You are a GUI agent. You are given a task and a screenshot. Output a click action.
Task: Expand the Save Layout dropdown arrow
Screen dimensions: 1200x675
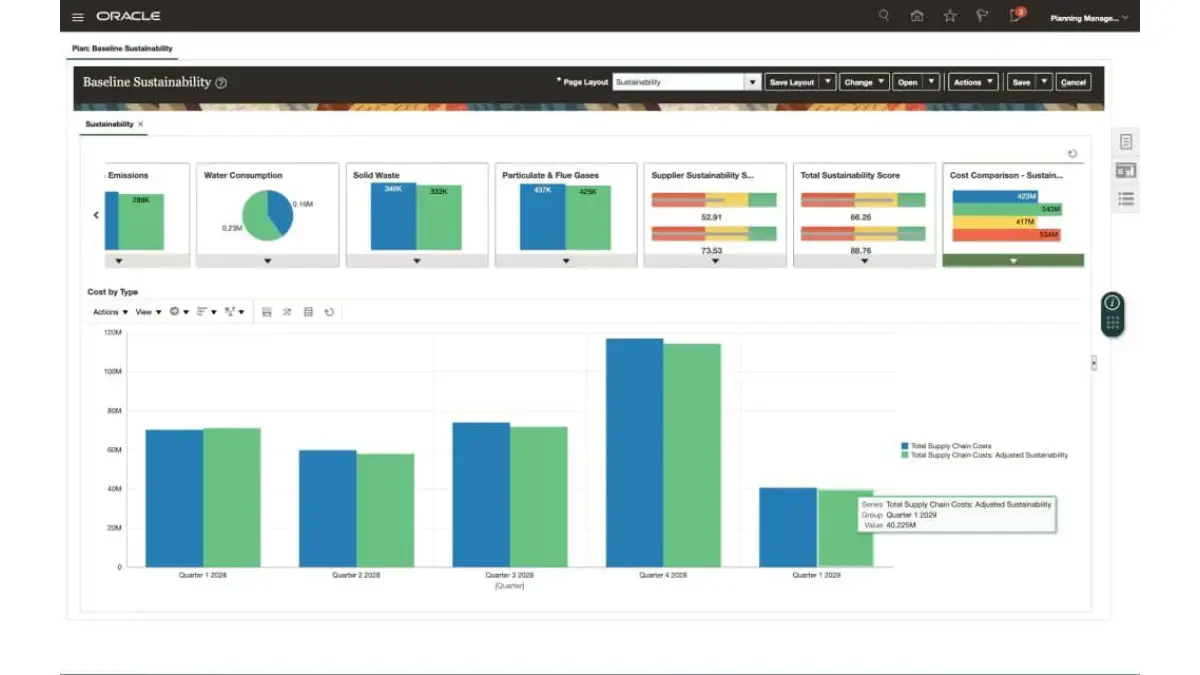point(827,82)
